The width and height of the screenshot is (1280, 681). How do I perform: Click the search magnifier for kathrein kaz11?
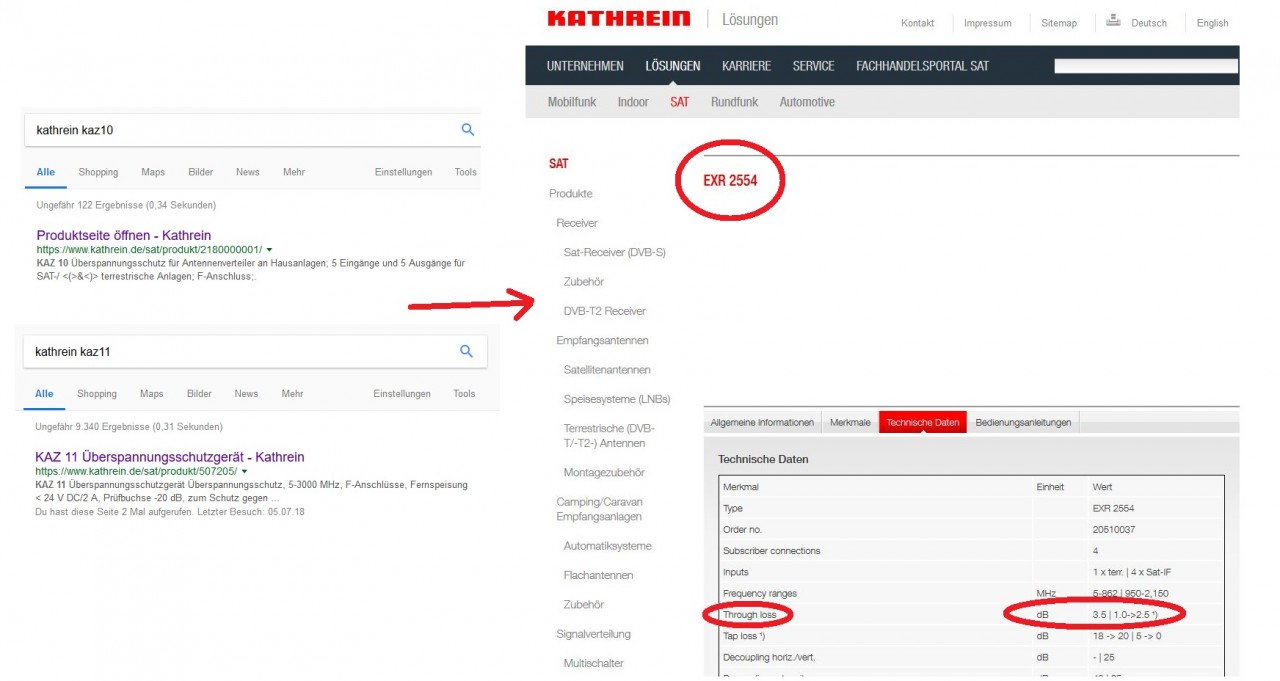pyautogui.click(x=466, y=352)
